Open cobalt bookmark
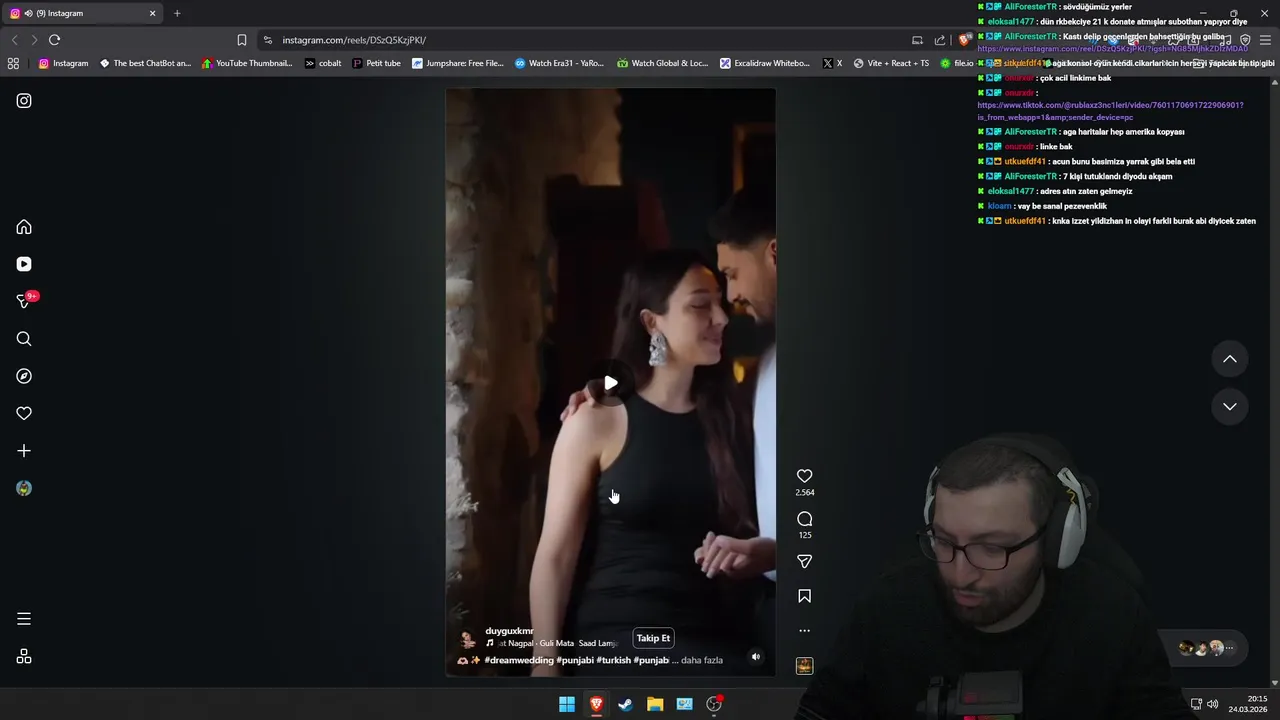 click(x=323, y=63)
